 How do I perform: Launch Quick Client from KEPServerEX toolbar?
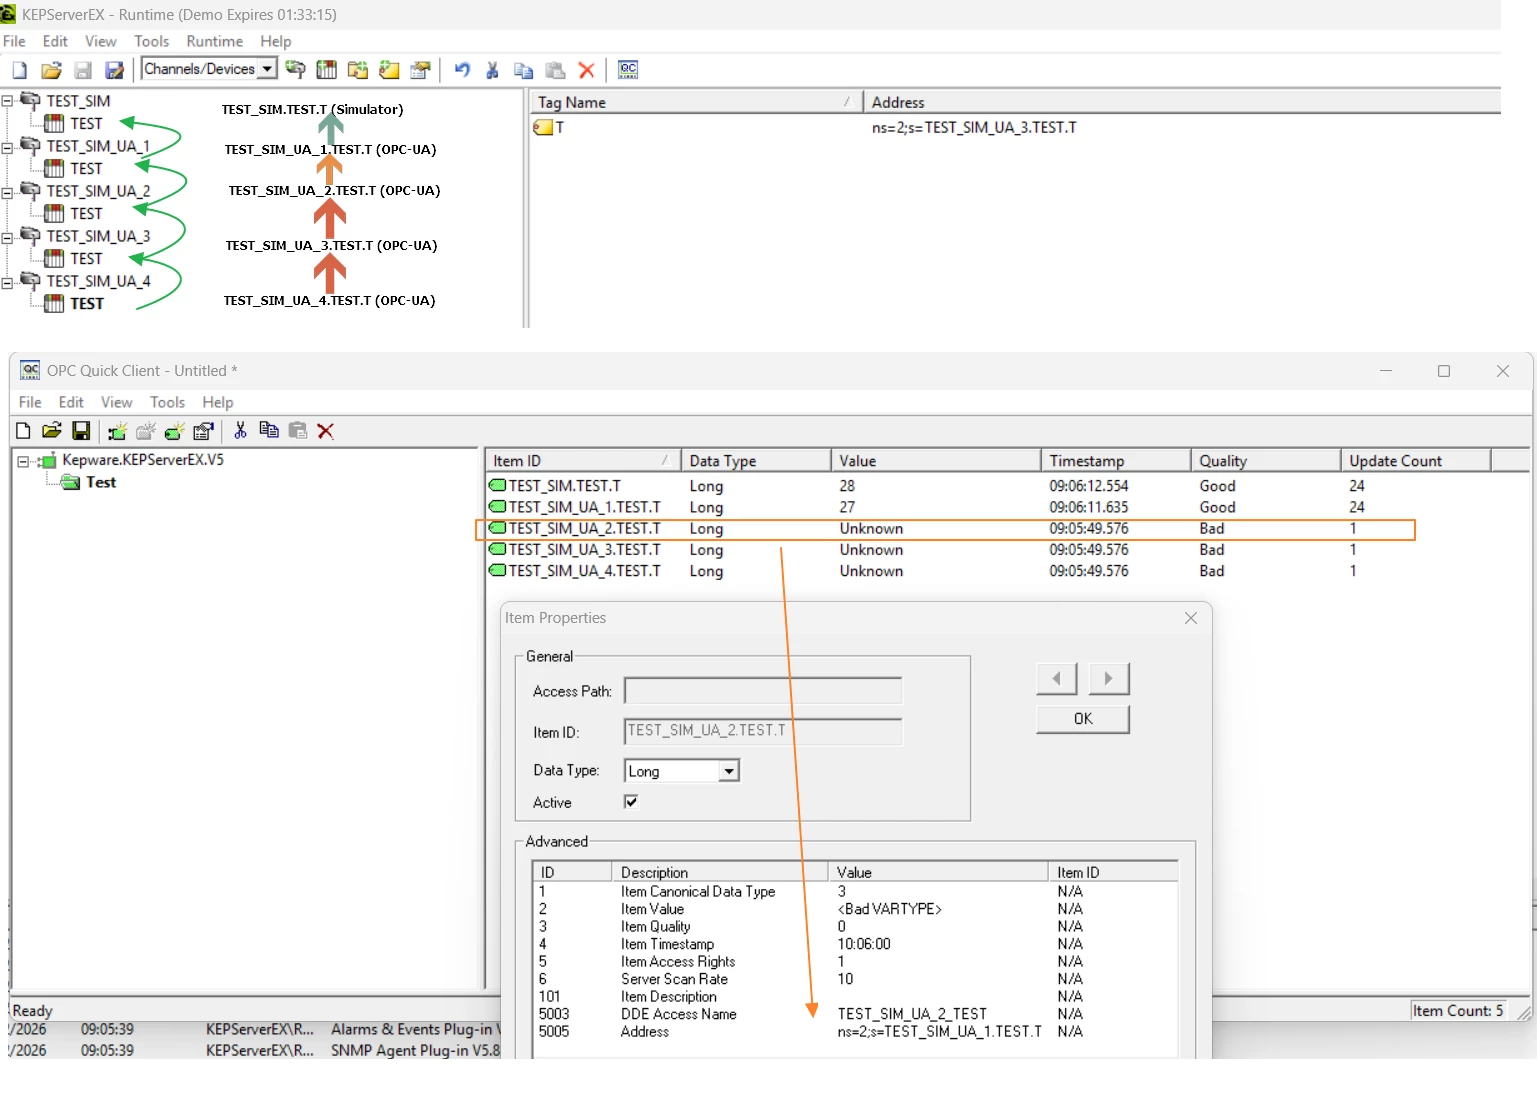pos(628,69)
